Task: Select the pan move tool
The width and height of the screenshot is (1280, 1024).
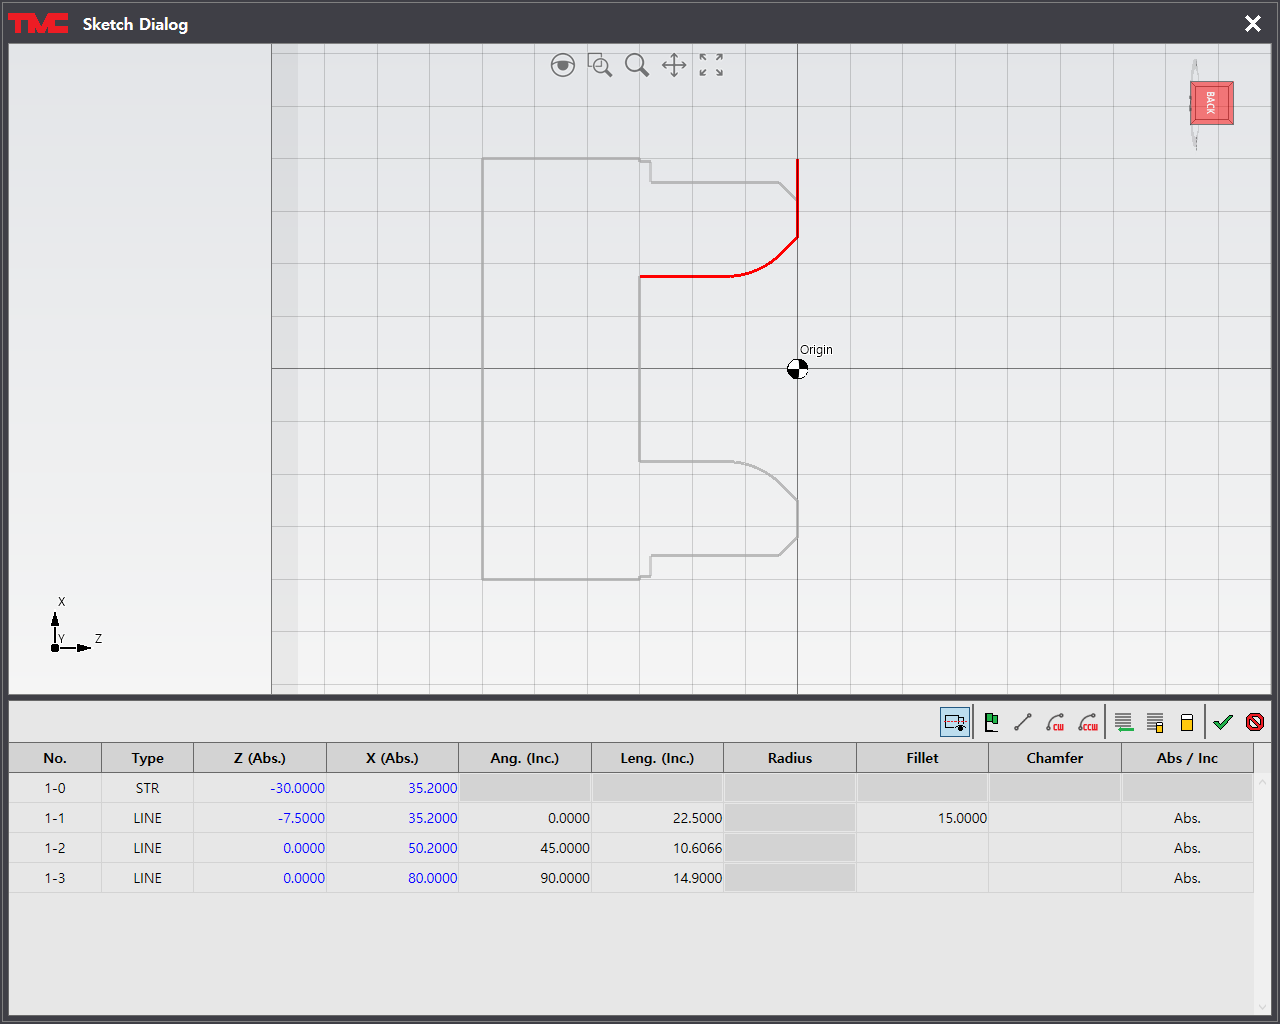Action: click(x=674, y=66)
